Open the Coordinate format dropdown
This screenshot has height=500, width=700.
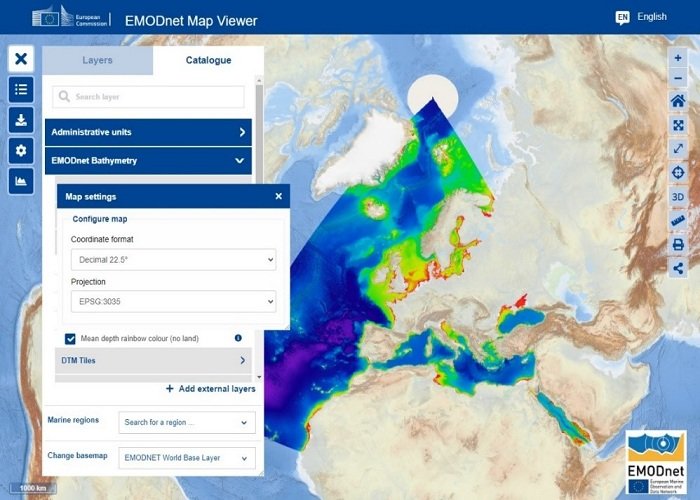point(173,259)
